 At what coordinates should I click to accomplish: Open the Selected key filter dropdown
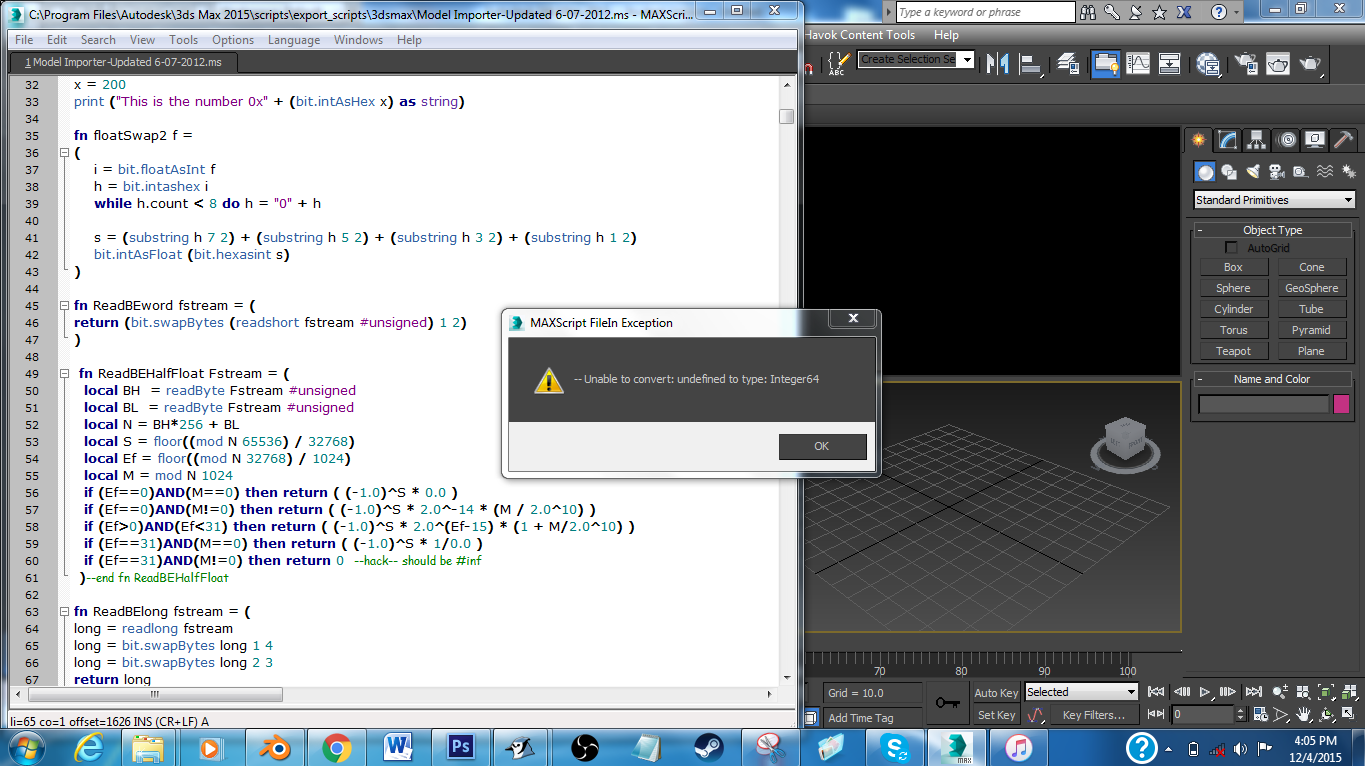(1081, 692)
